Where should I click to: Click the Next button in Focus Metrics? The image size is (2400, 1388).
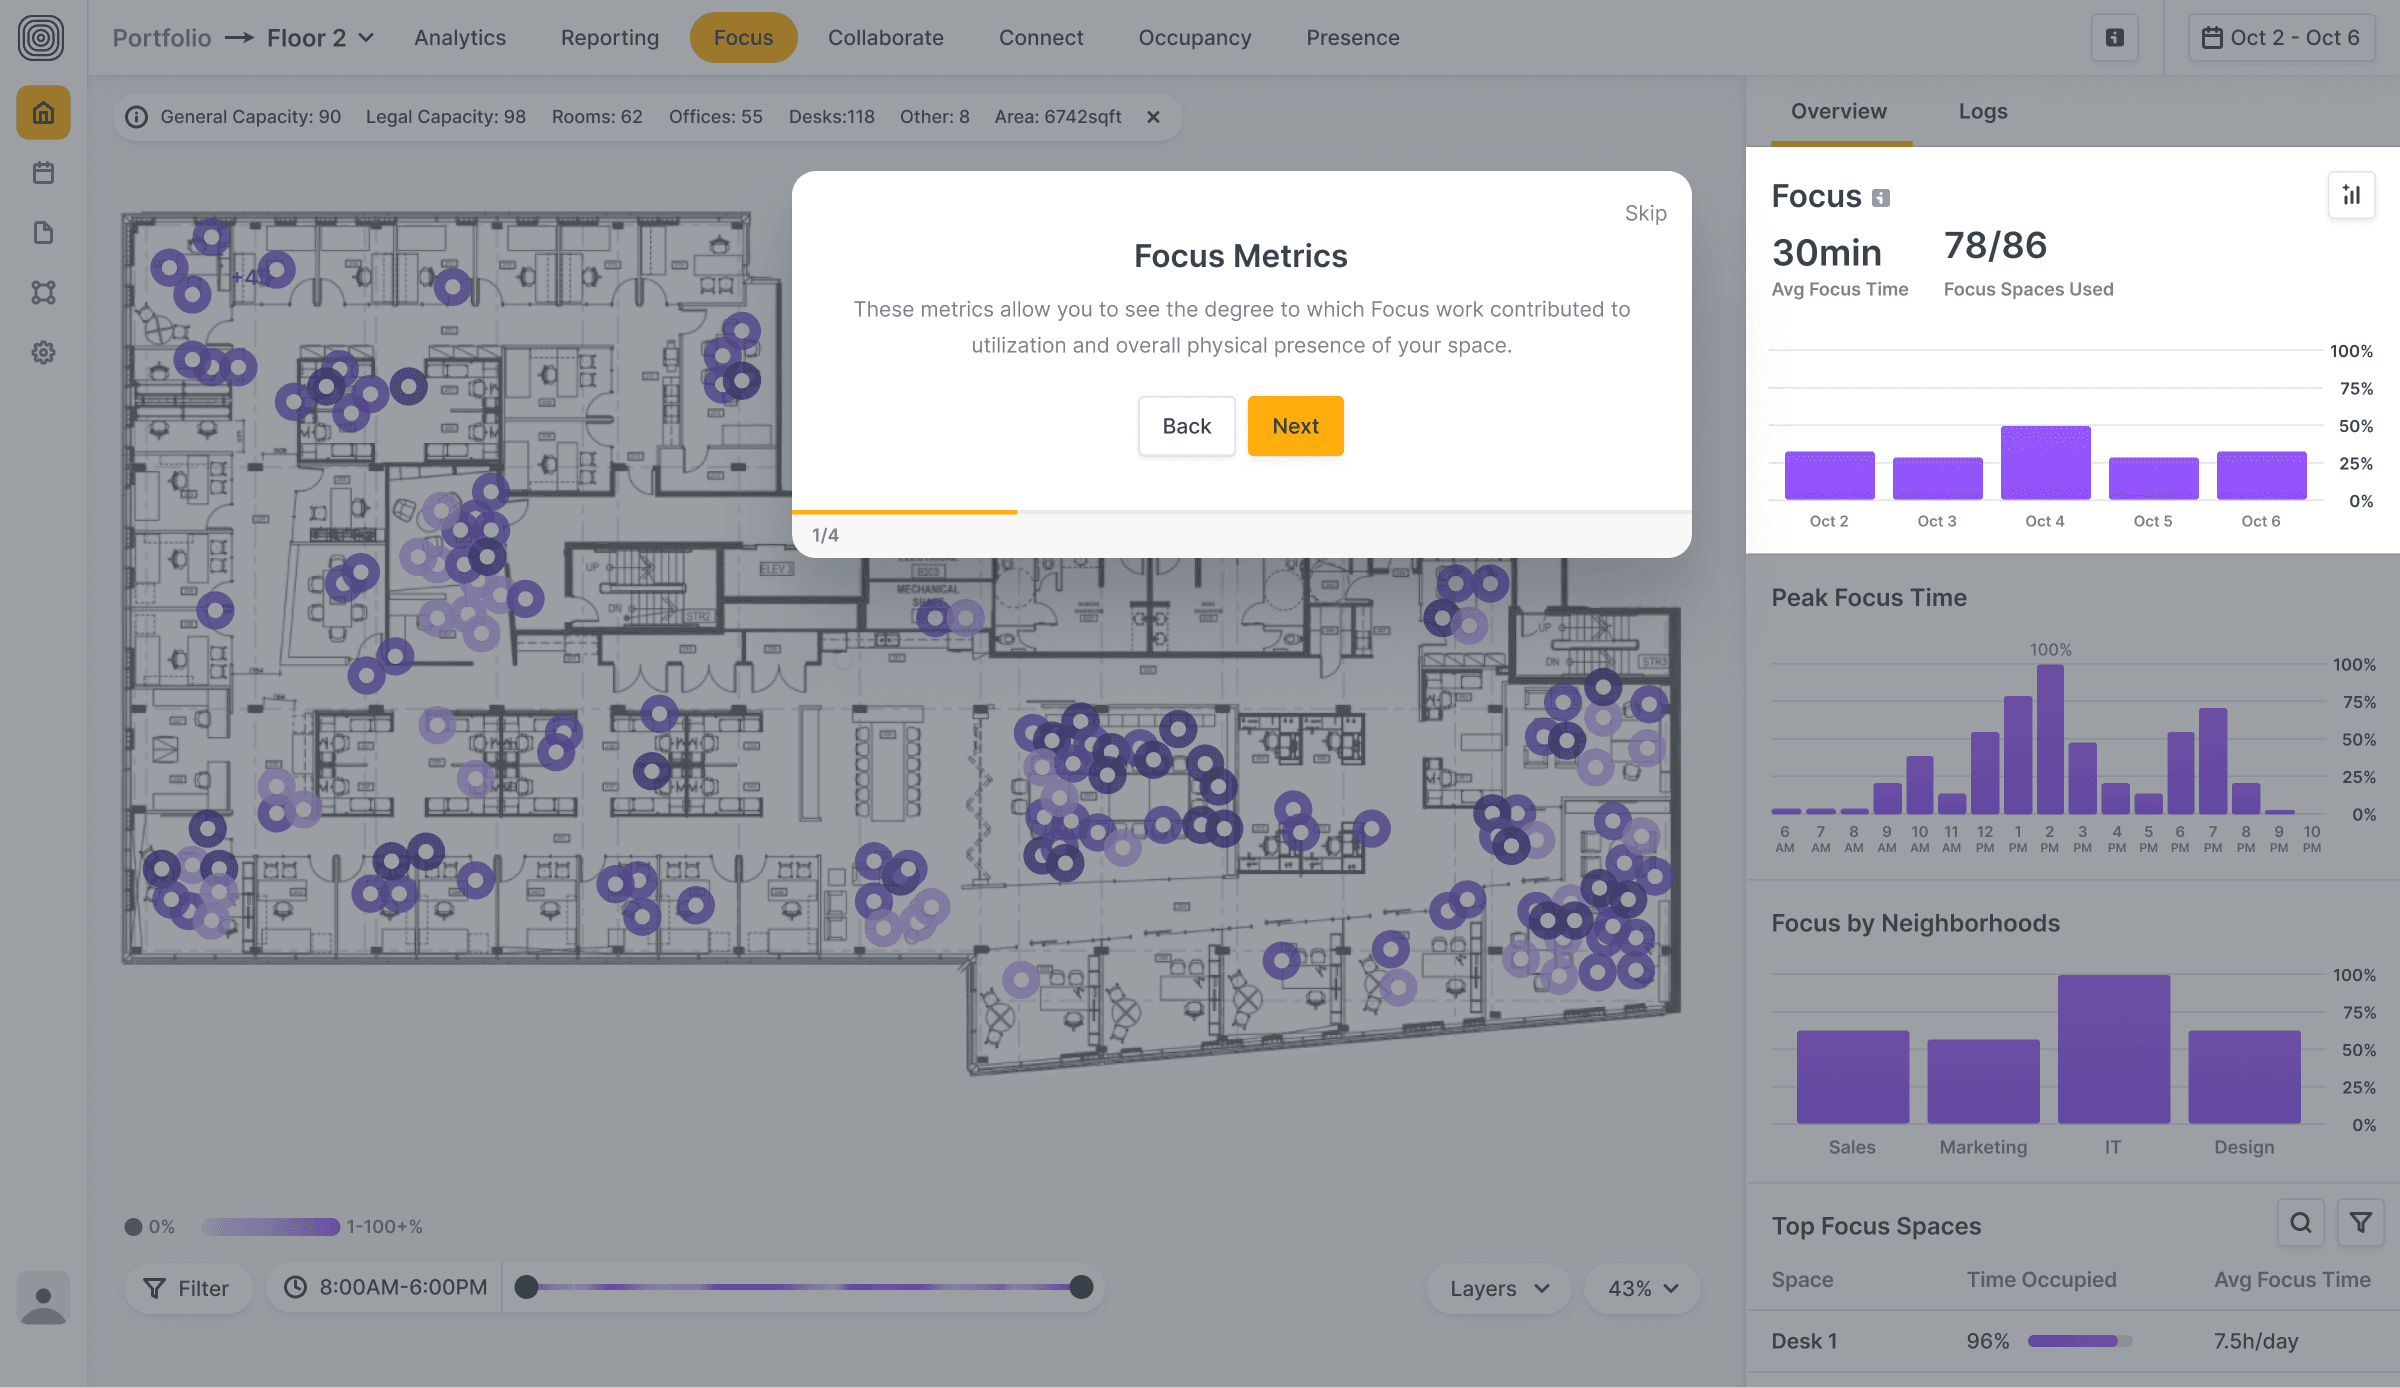[1295, 426]
